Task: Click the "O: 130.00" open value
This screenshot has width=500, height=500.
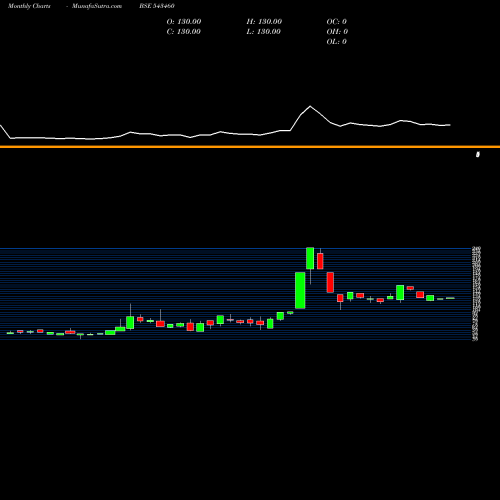Action: tap(184, 22)
